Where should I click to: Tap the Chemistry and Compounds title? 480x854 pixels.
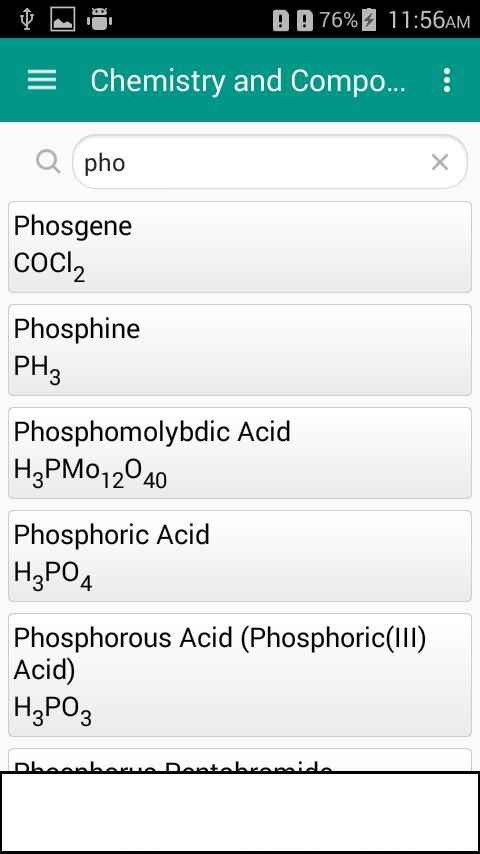tap(248, 81)
